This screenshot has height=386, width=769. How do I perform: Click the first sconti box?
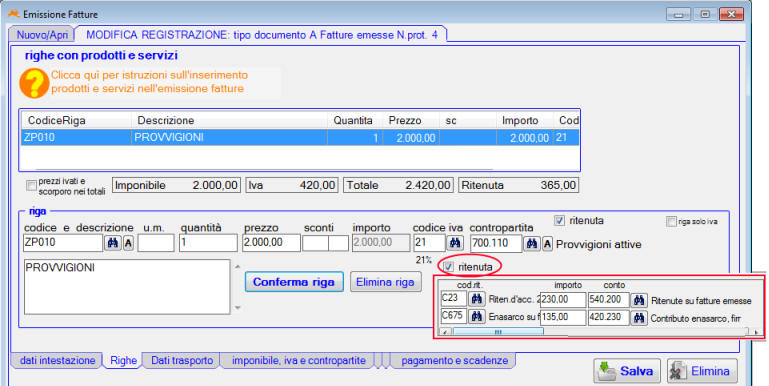click(x=315, y=243)
